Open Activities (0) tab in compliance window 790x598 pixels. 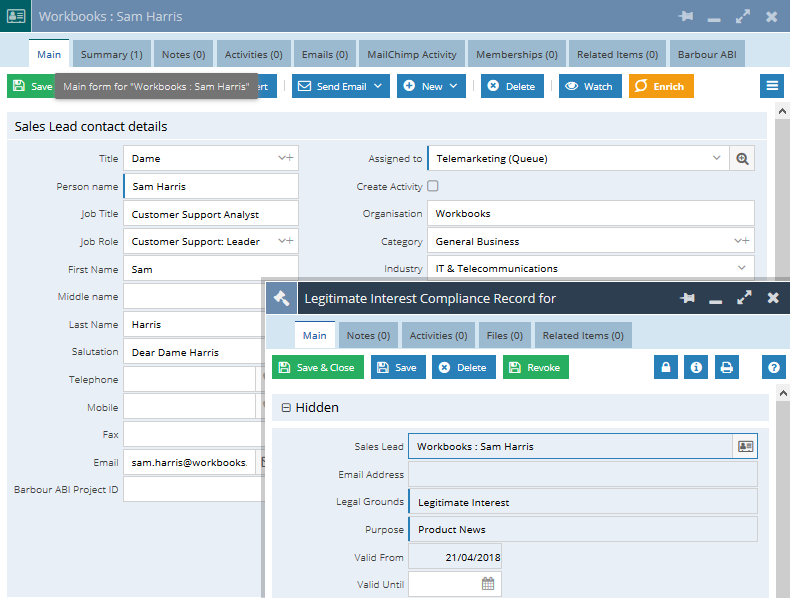pos(438,336)
